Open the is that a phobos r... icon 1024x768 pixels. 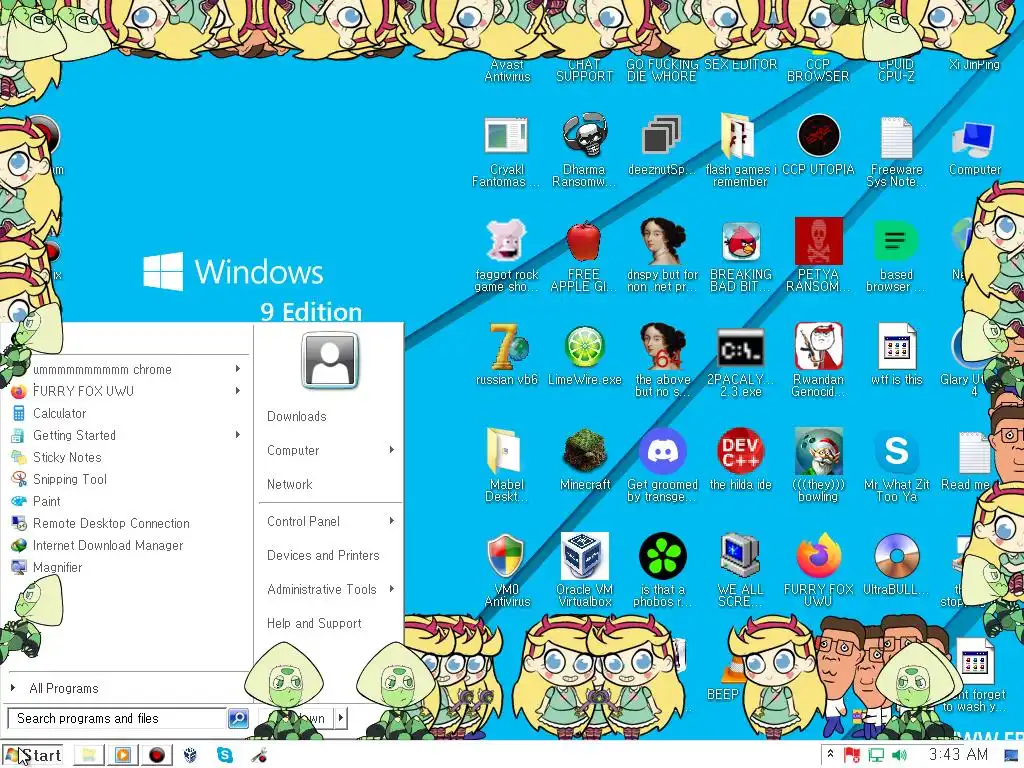(x=662, y=556)
